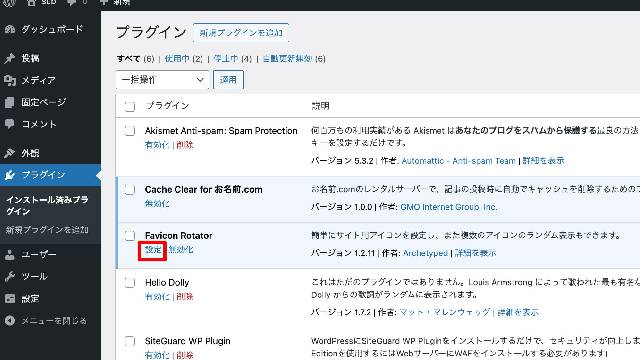The width and height of the screenshot is (640, 360).
Task: Click the ユーザー person icon
Action: pyautogui.click(x=10, y=255)
